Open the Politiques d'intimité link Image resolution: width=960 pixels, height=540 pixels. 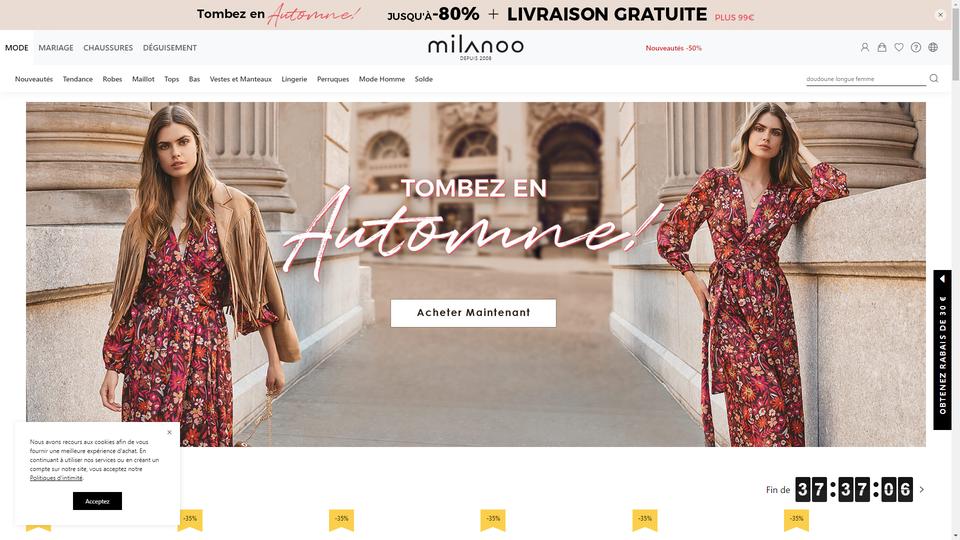pos(56,478)
